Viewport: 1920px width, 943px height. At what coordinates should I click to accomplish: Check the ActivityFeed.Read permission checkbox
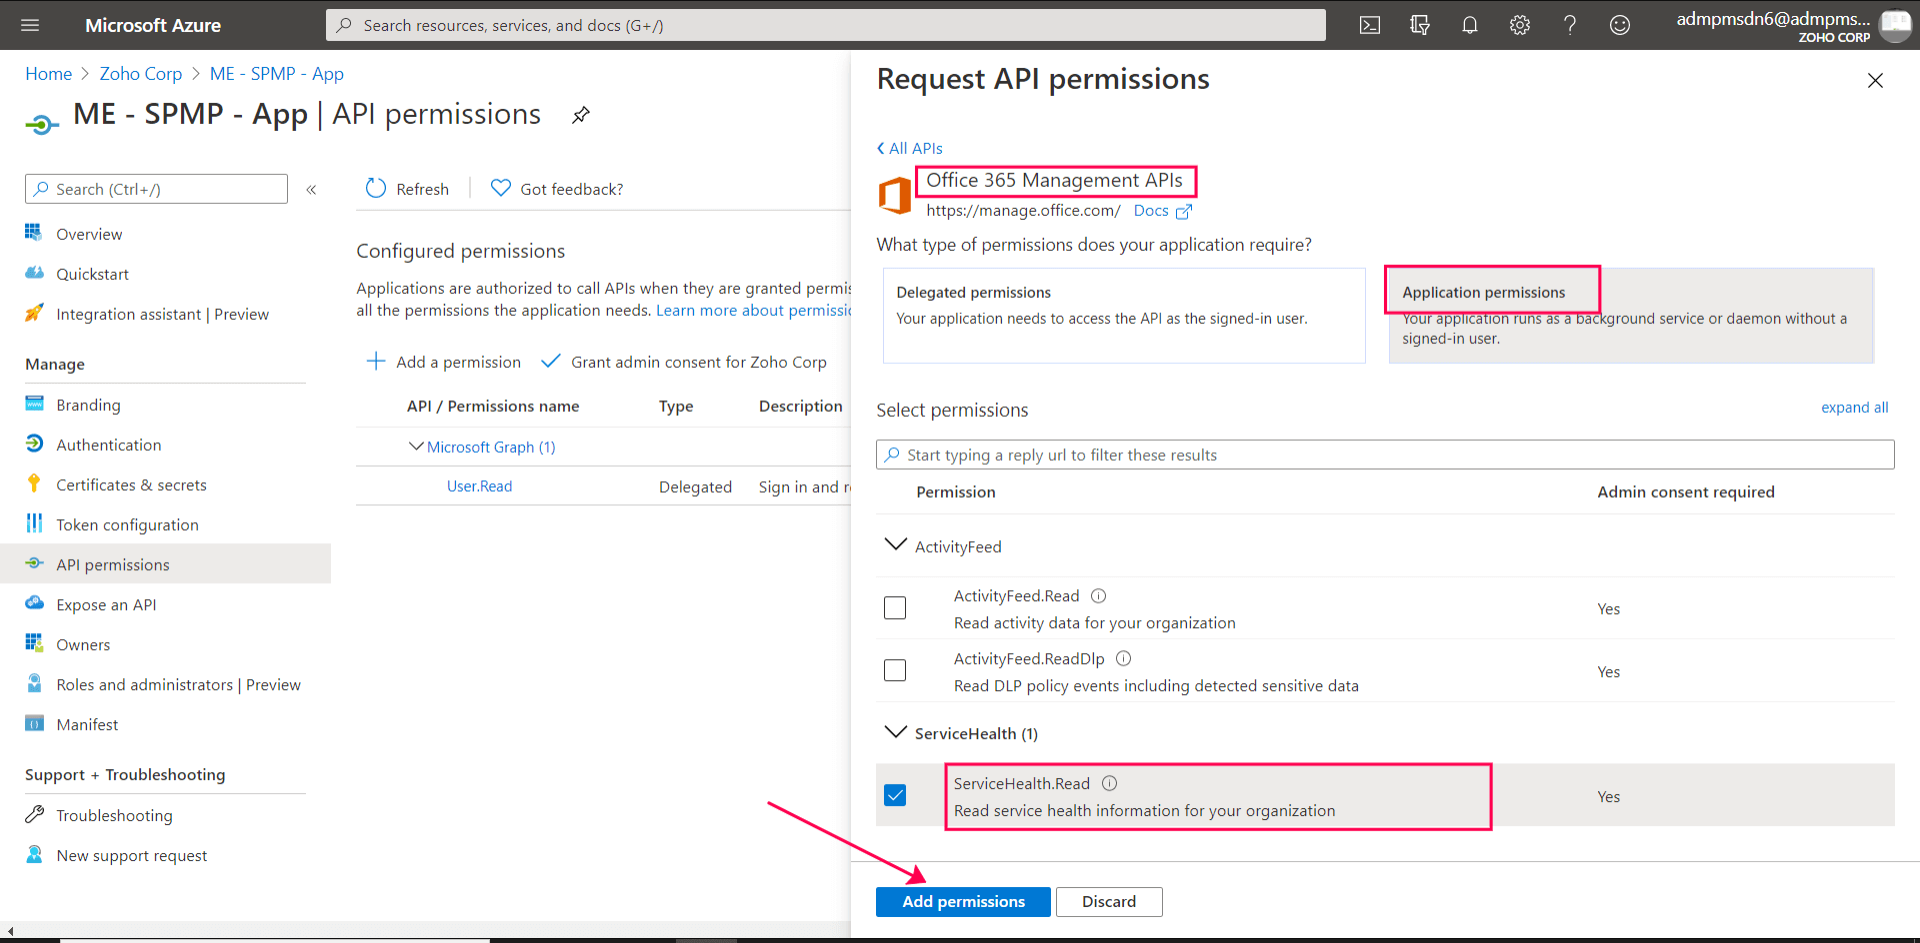[895, 608]
